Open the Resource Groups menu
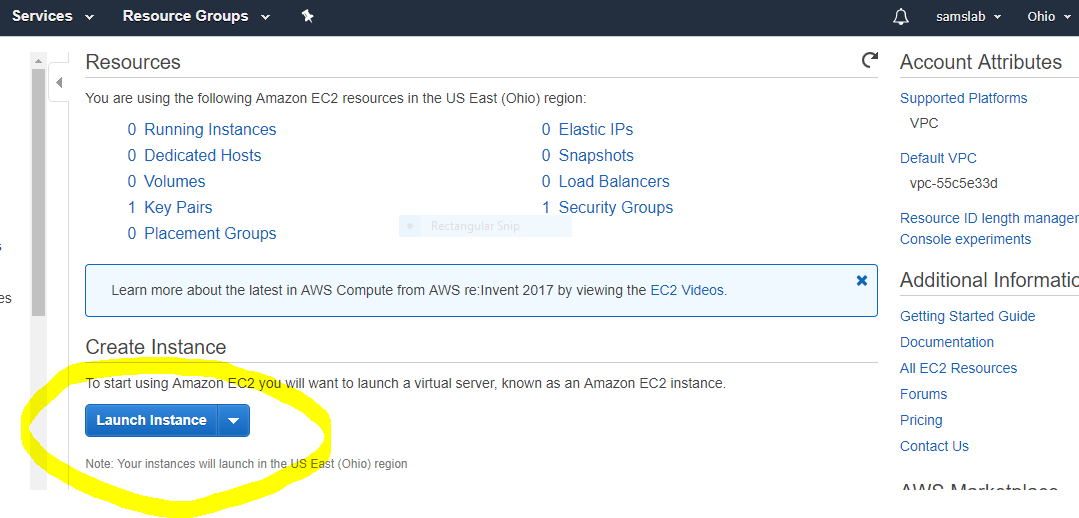Screen dimensions: 1079x518 pos(197,17)
